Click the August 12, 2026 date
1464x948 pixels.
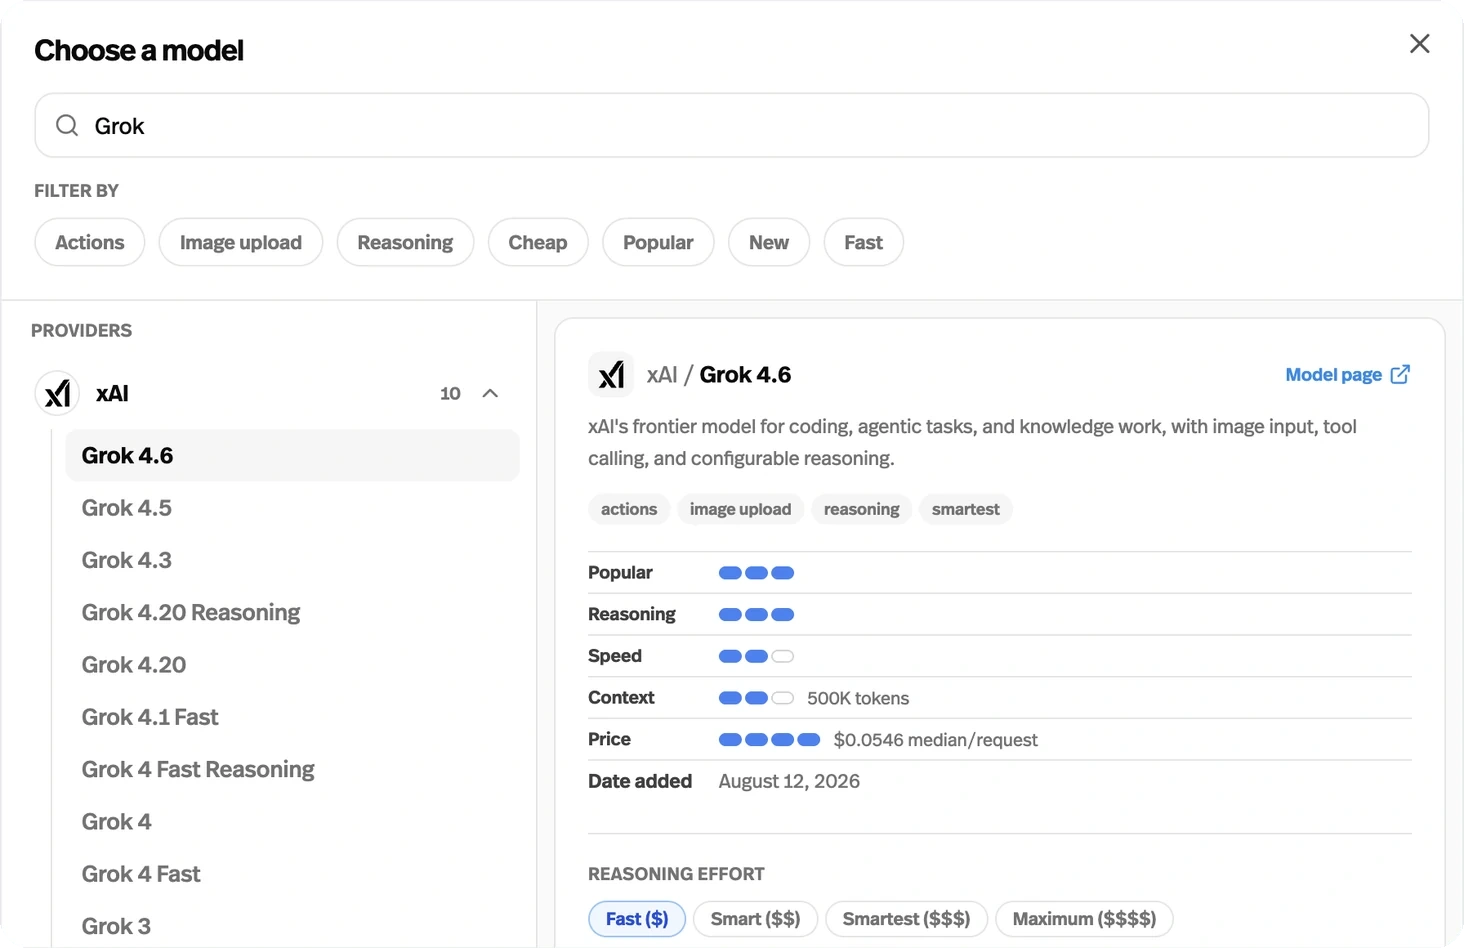(x=789, y=781)
